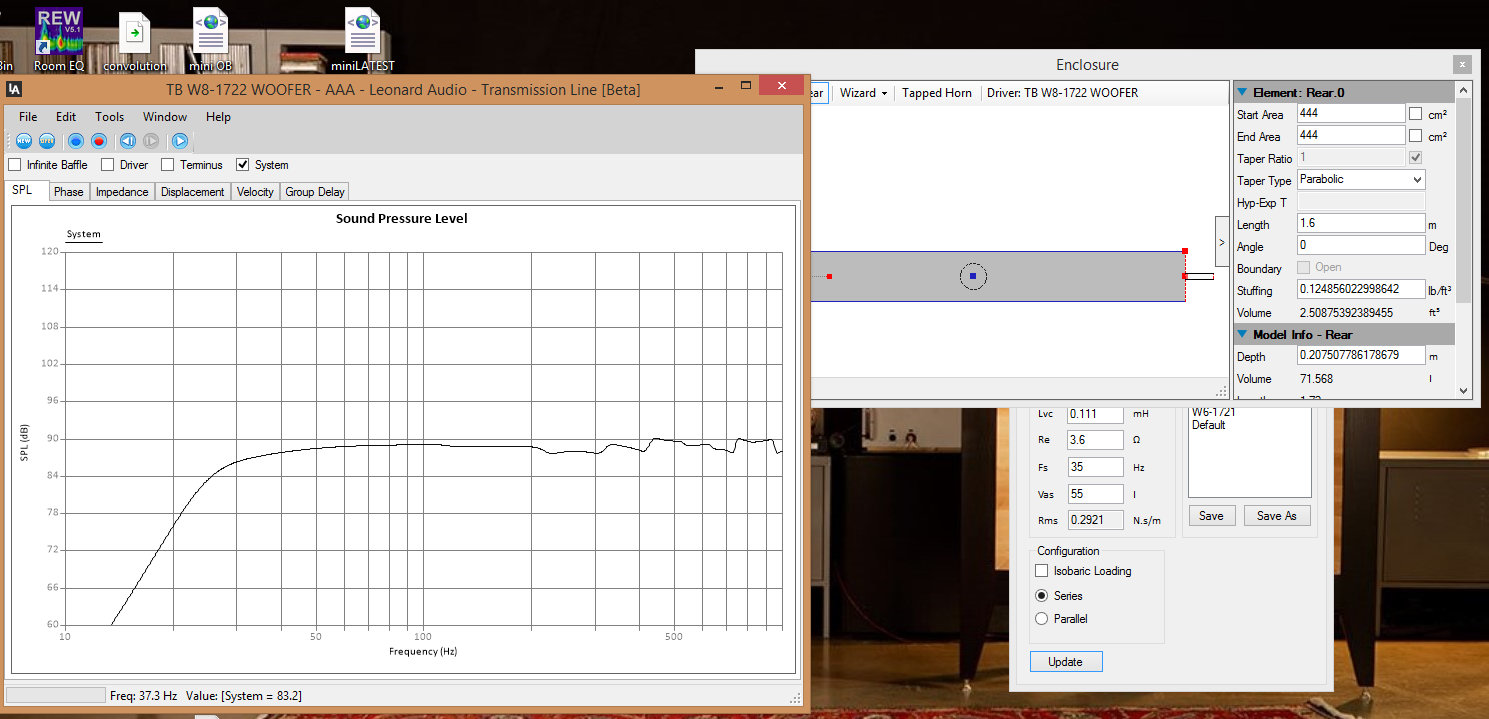Select the W6-1721 entry in driver list

[1215, 412]
